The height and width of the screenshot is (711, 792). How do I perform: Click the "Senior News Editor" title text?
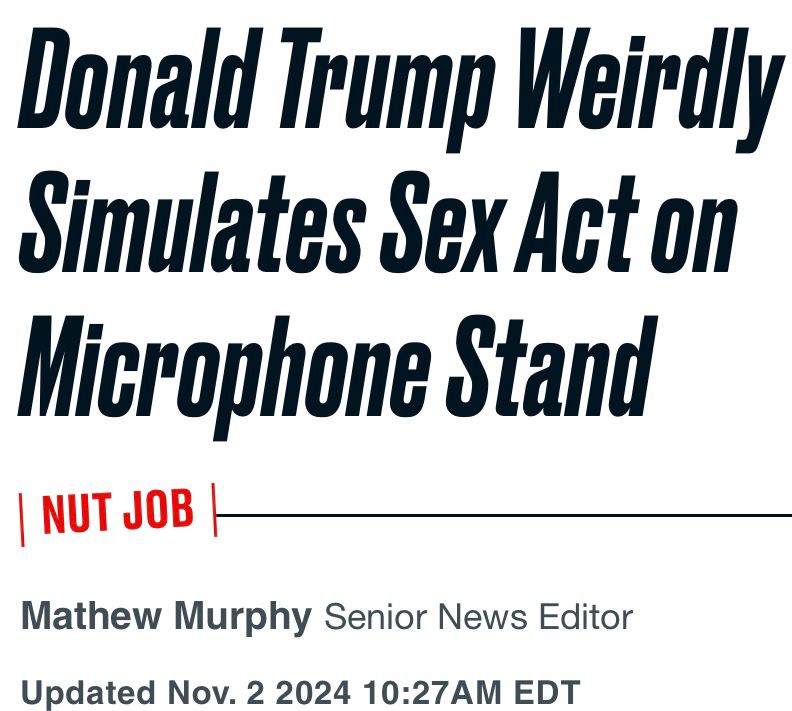click(478, 617)
